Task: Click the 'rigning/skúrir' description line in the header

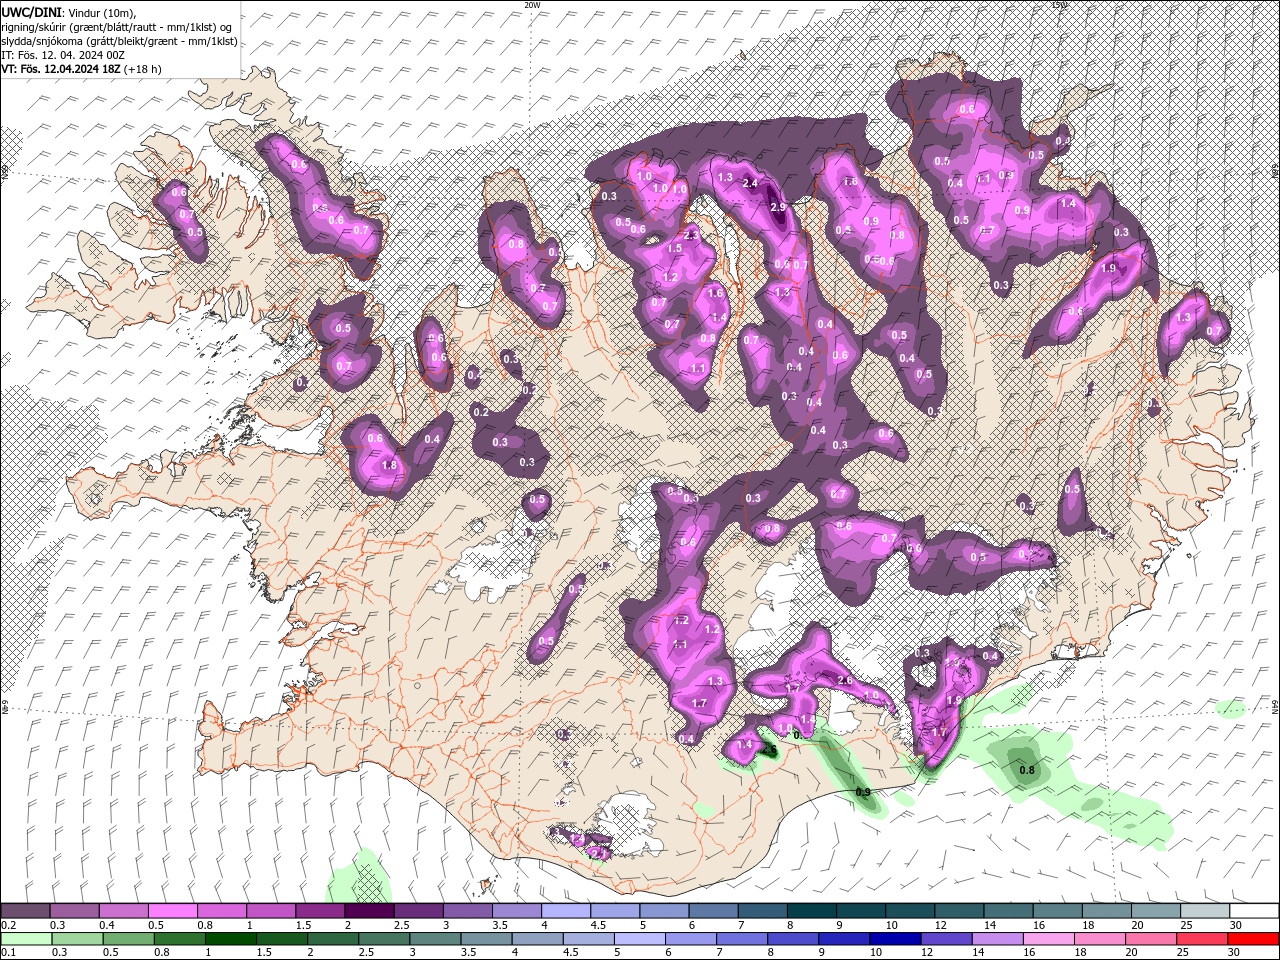Action: coord(118,27)
